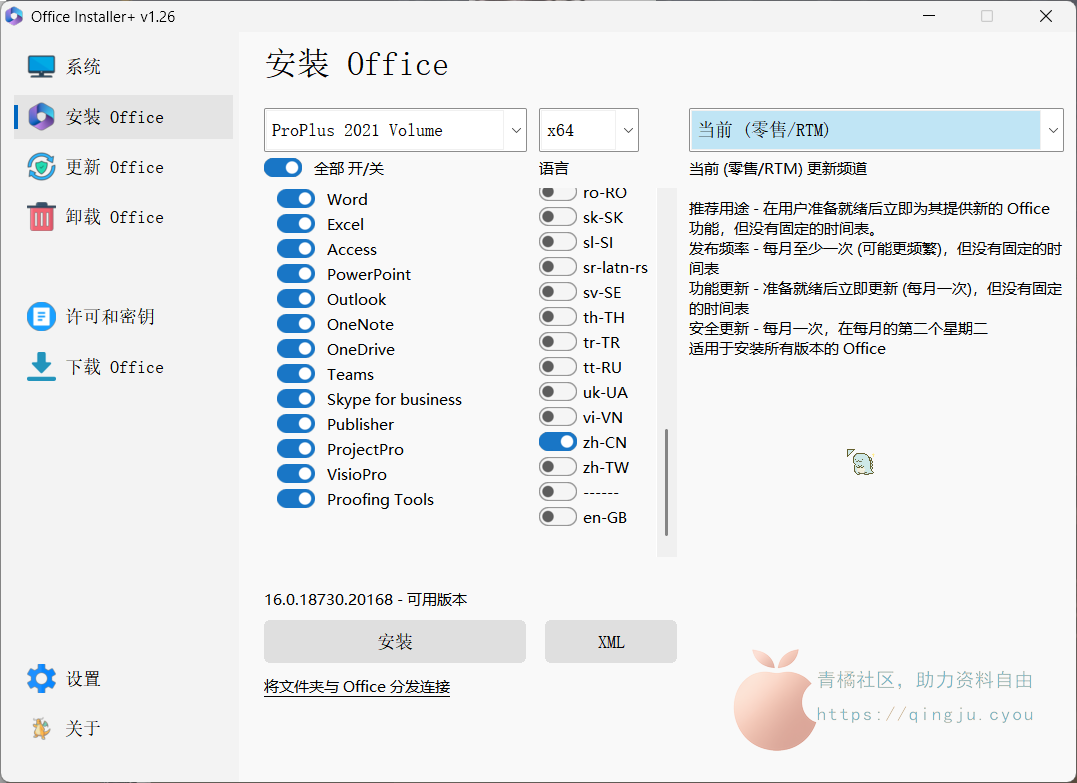Viewport: 1077px width, 783px height.
Task: Open the x64 architecture dropdown
Action: (x=589, y=130)
